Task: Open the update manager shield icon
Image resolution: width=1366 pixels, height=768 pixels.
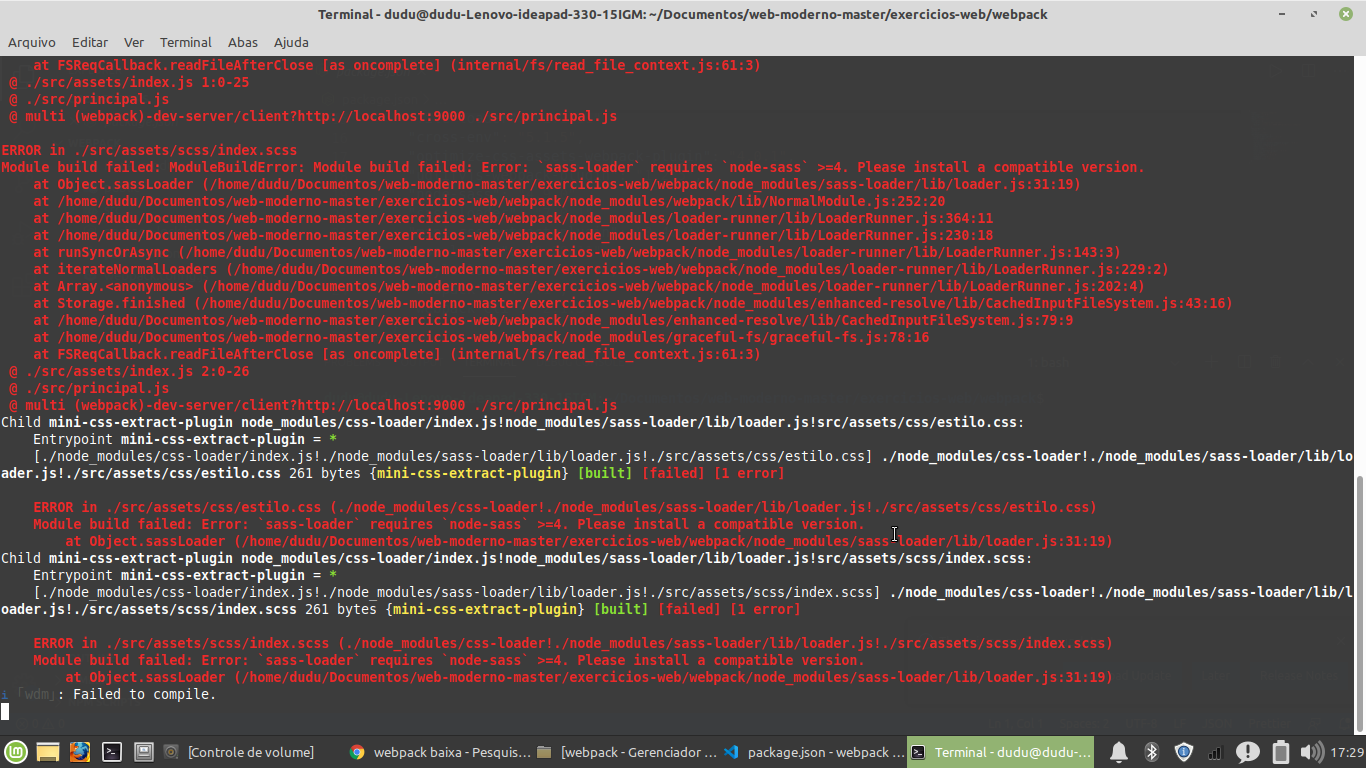Action: 1184,752
